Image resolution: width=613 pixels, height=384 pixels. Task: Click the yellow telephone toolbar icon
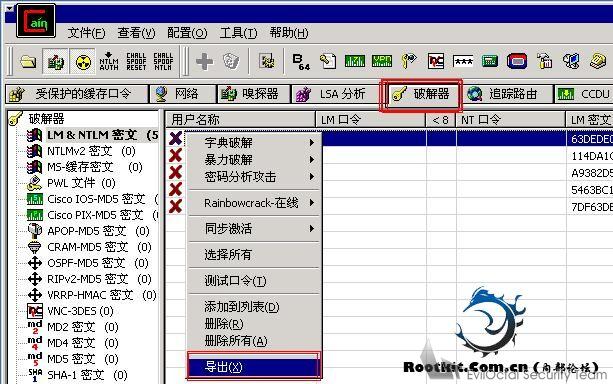point(598,61)
